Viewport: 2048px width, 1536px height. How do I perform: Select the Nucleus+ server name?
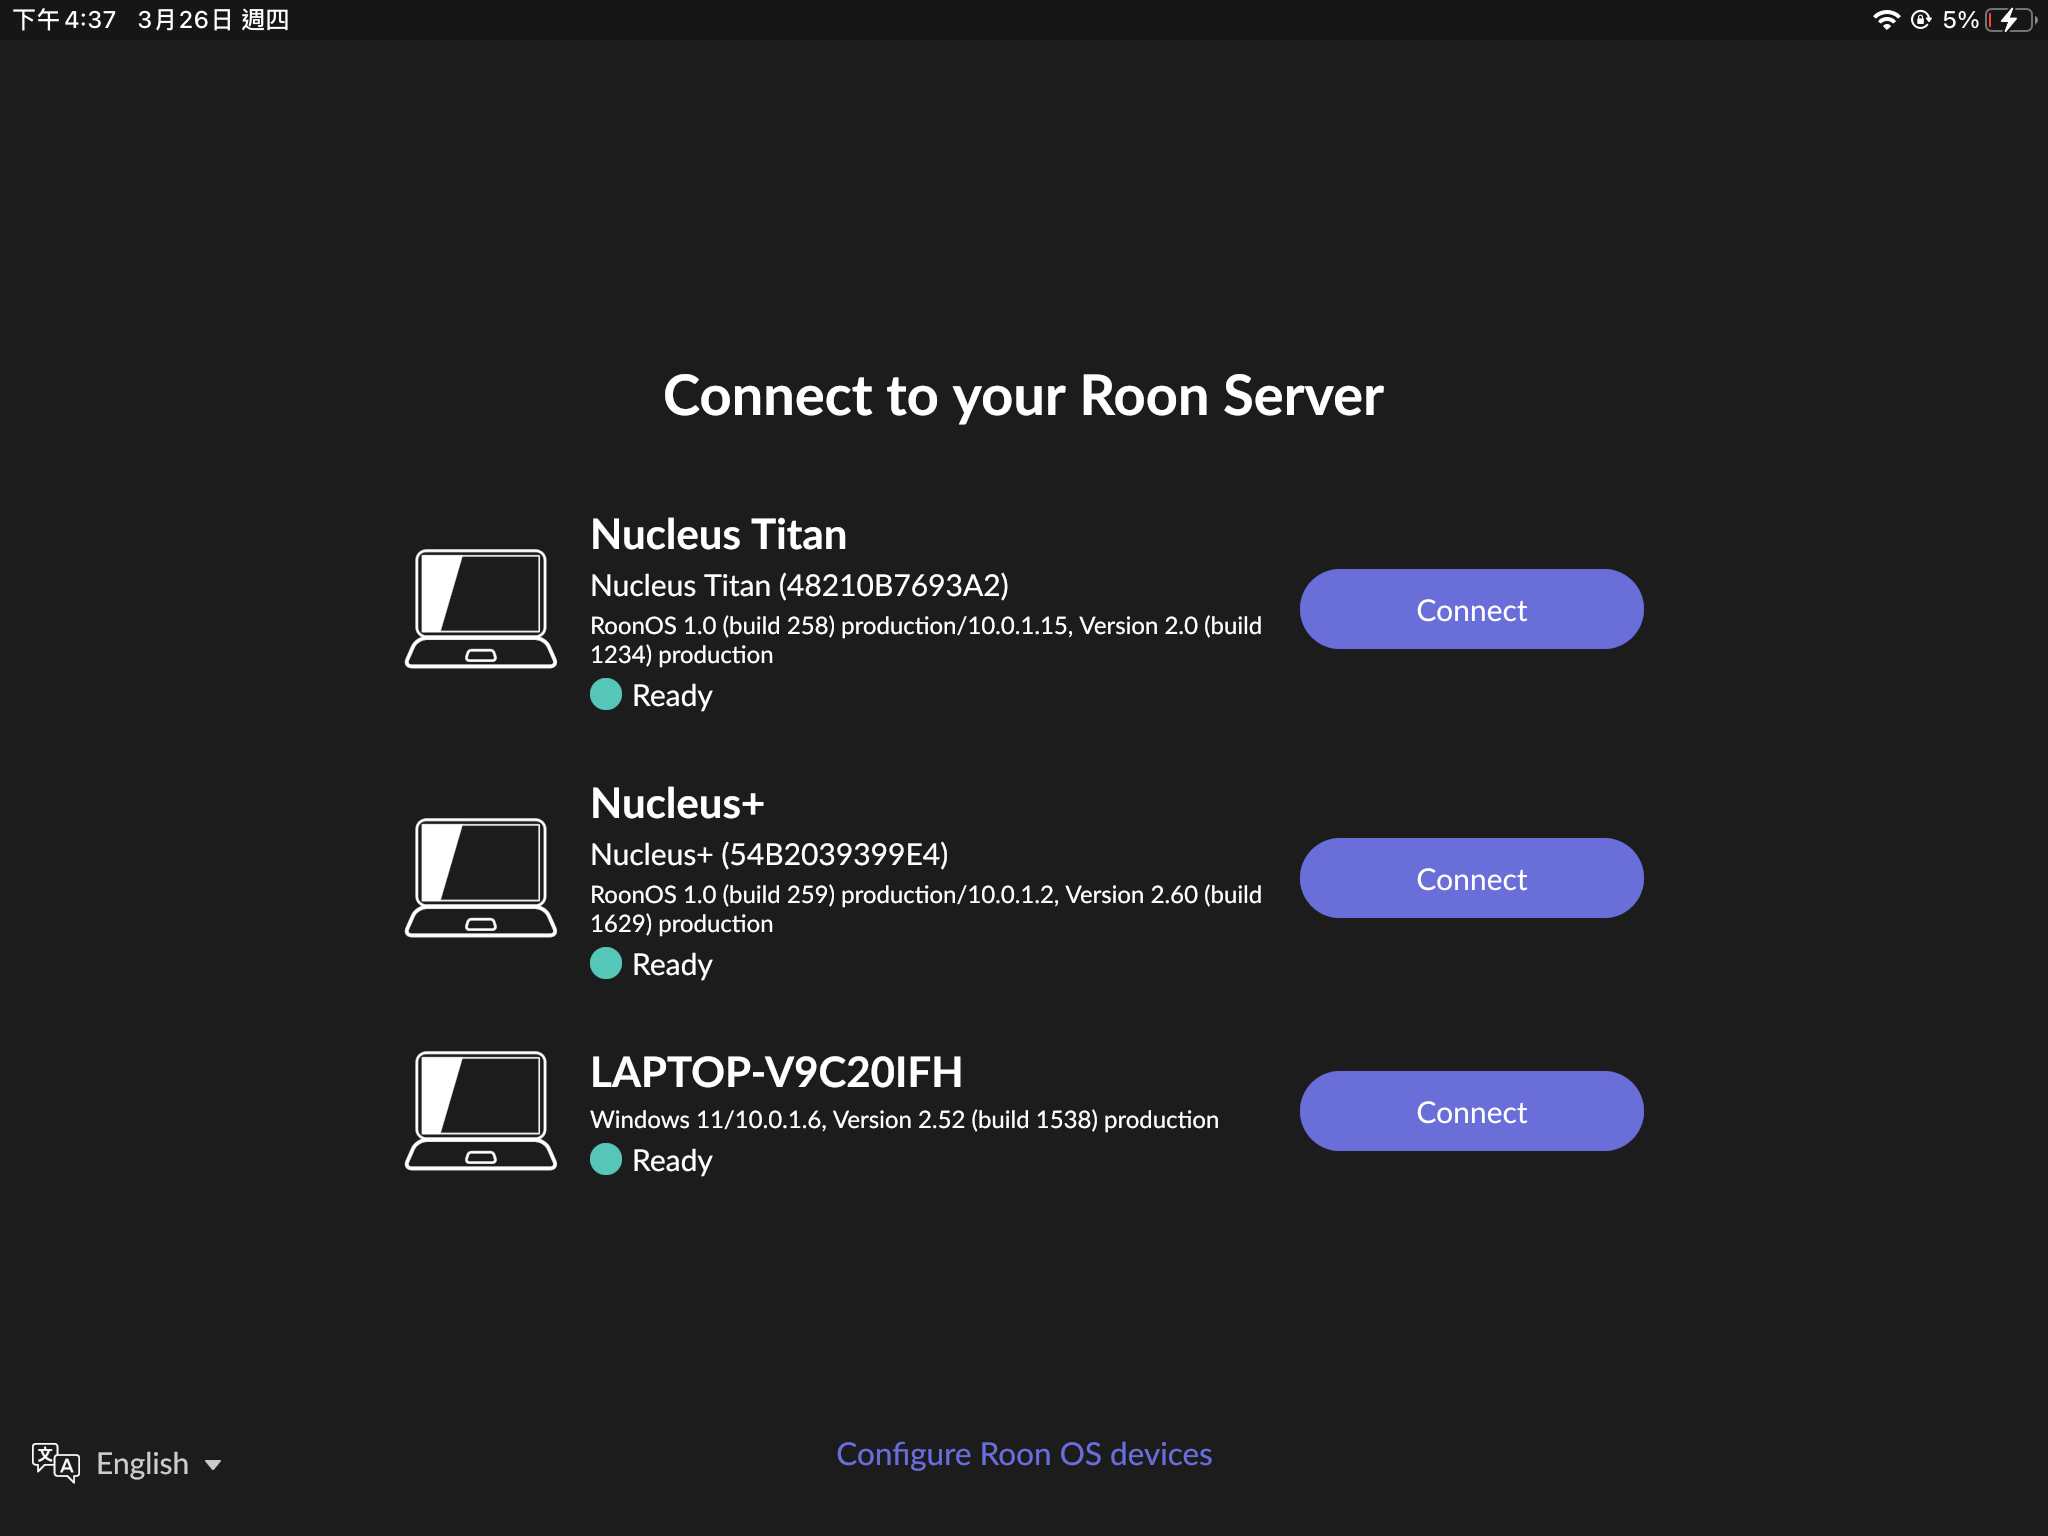pos(677,803)
